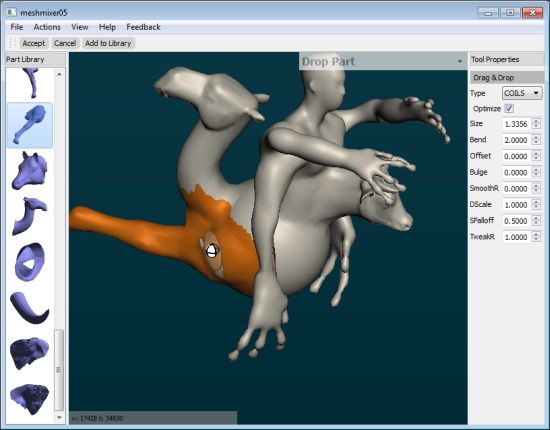
Task: Collapse the Drop Part header arrow
Action: [460, 61]
